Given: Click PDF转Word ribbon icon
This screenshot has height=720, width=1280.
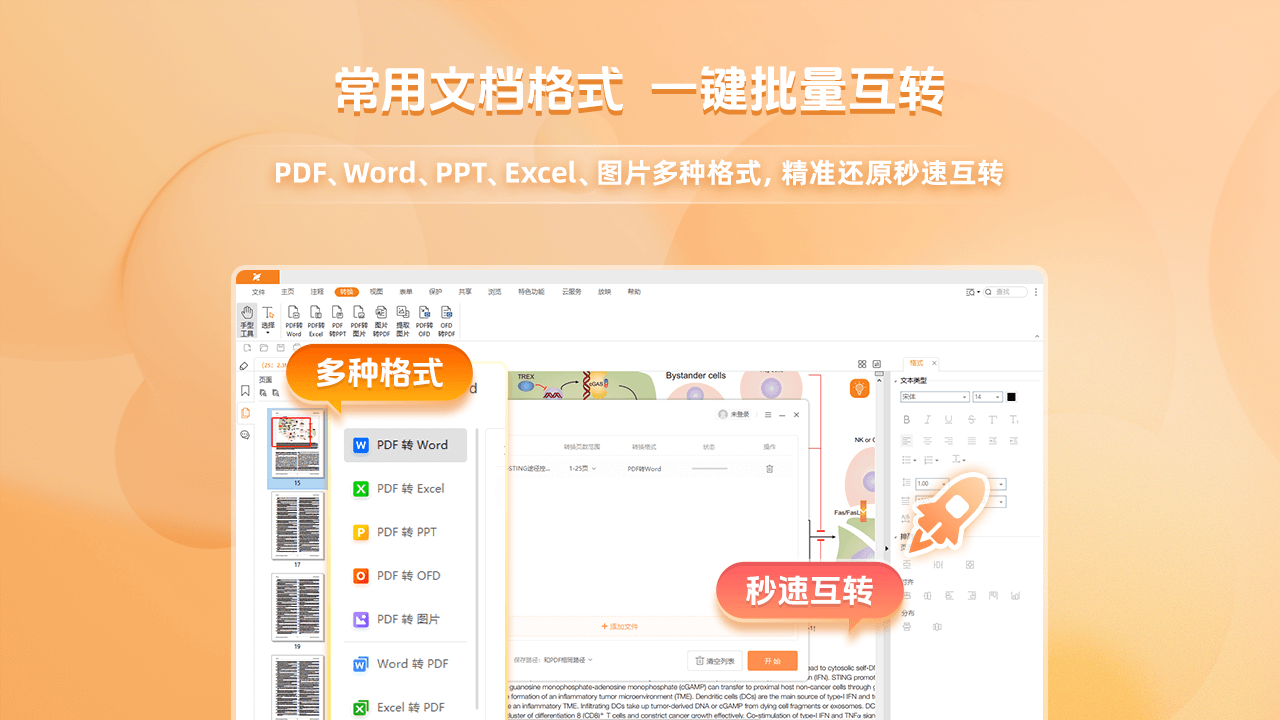Looking at the screenshot, I should pos(294,321).
